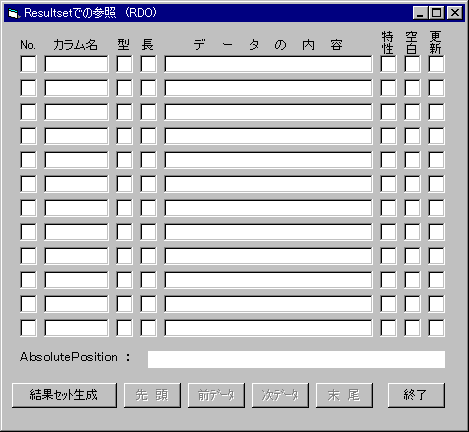Image resolution: width=469 pixels, height=432 pixels.
Task: Click the 終了 button to exit
Action: point(416,395)
